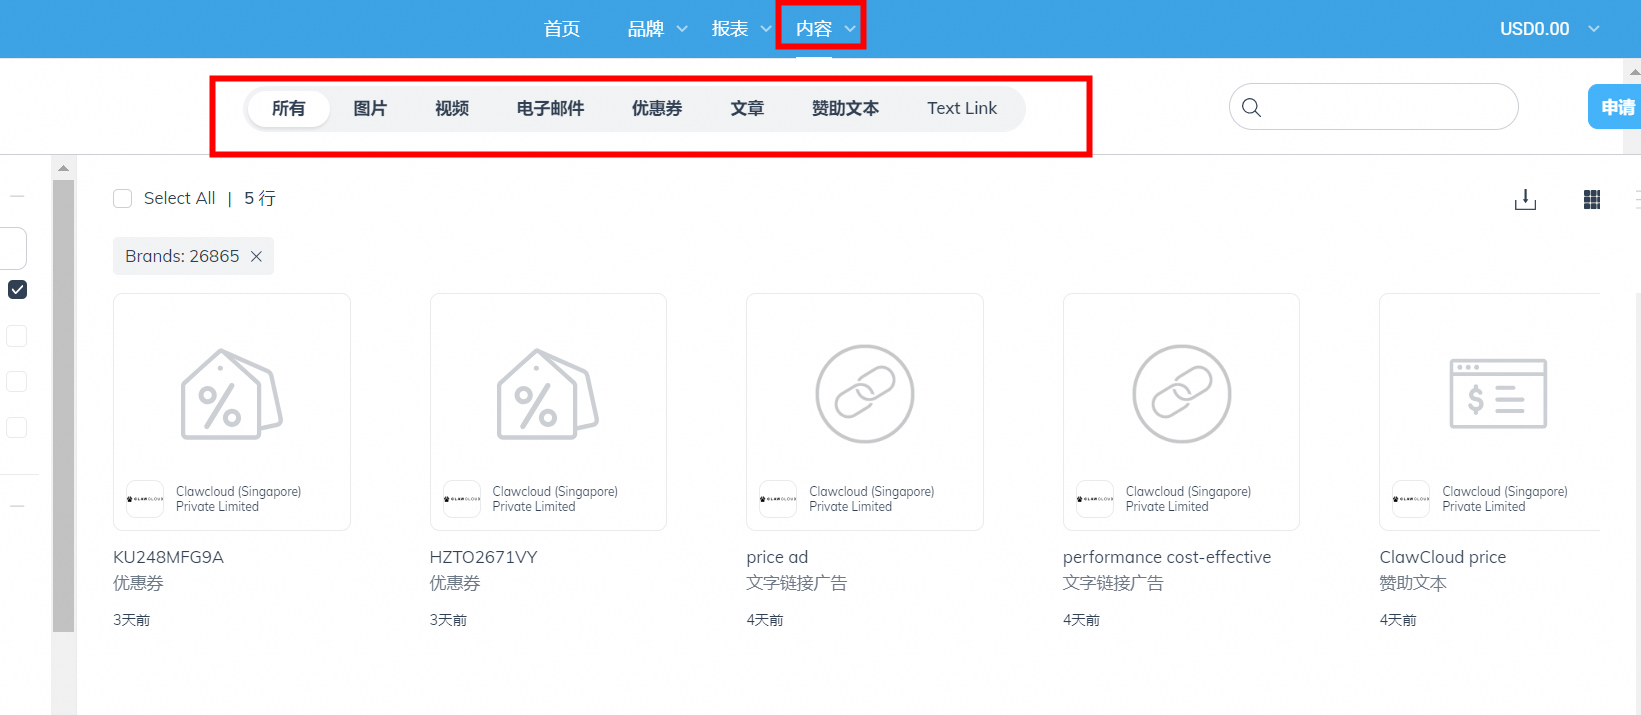Expand the 品牌 dropdown menu
The image size is (1641, 715).
coord(657,29)
